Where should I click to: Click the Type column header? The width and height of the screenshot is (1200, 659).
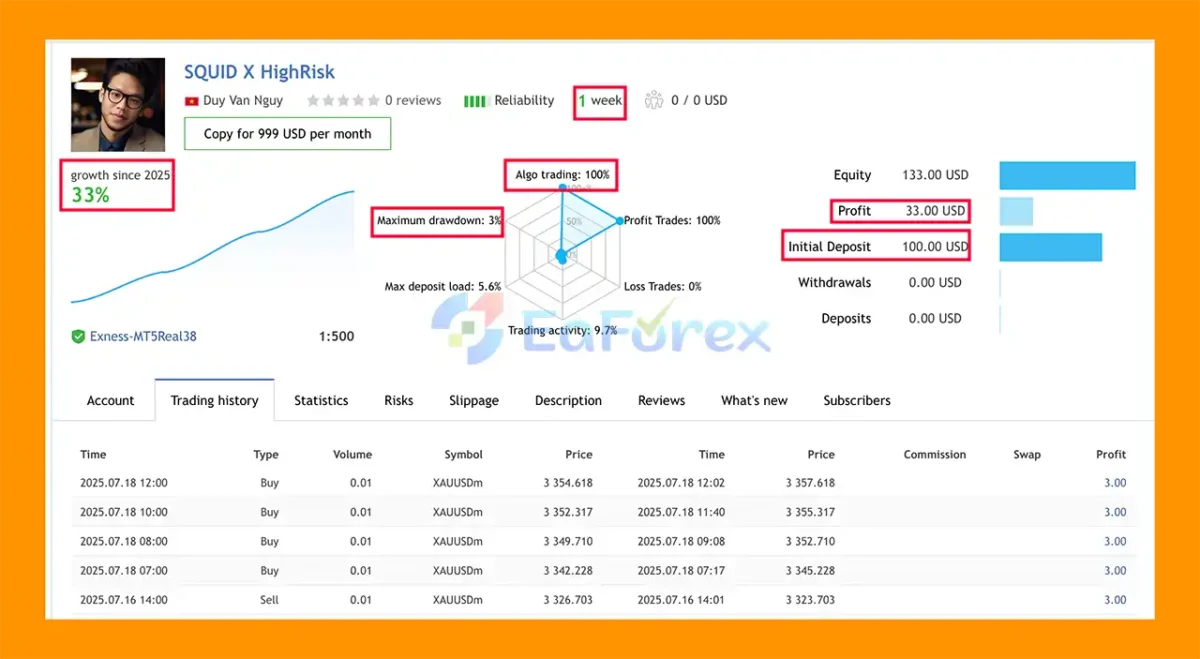266,454
